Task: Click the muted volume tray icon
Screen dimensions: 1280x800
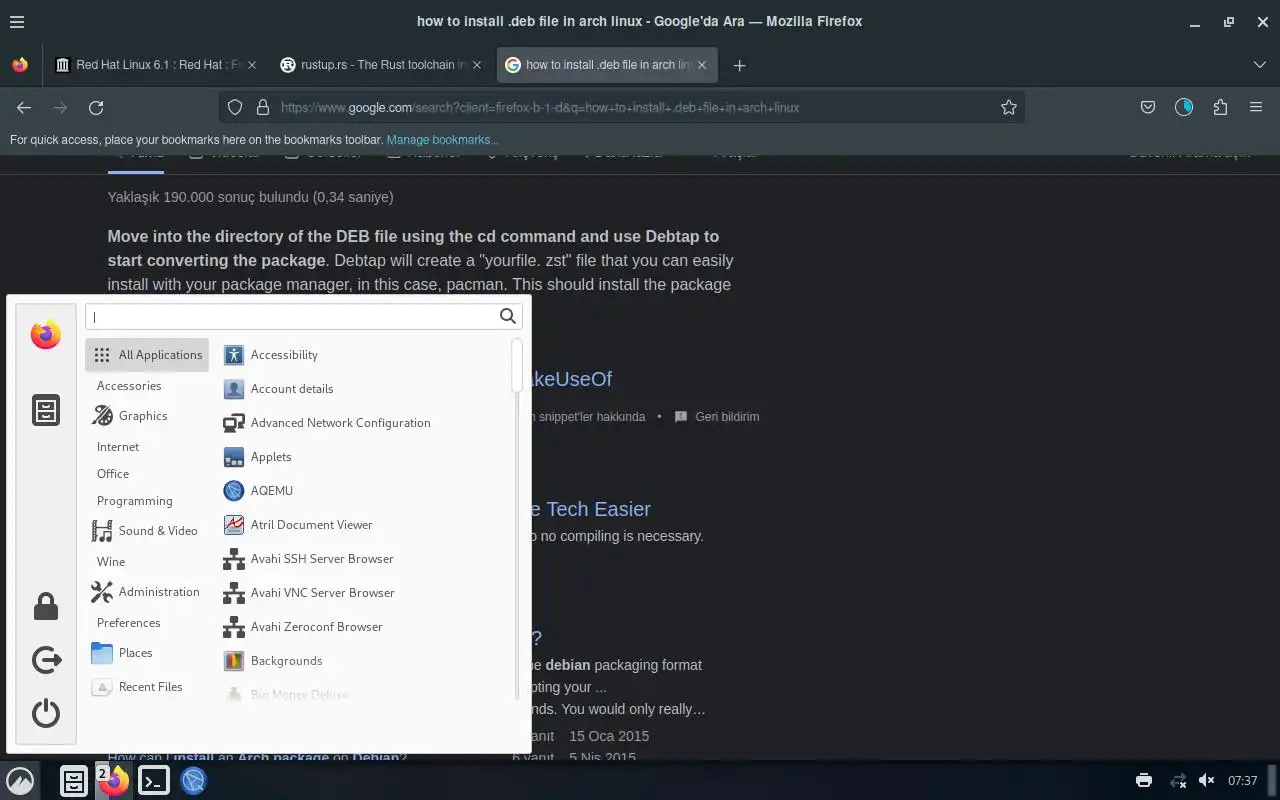Action: point(1207,781)
